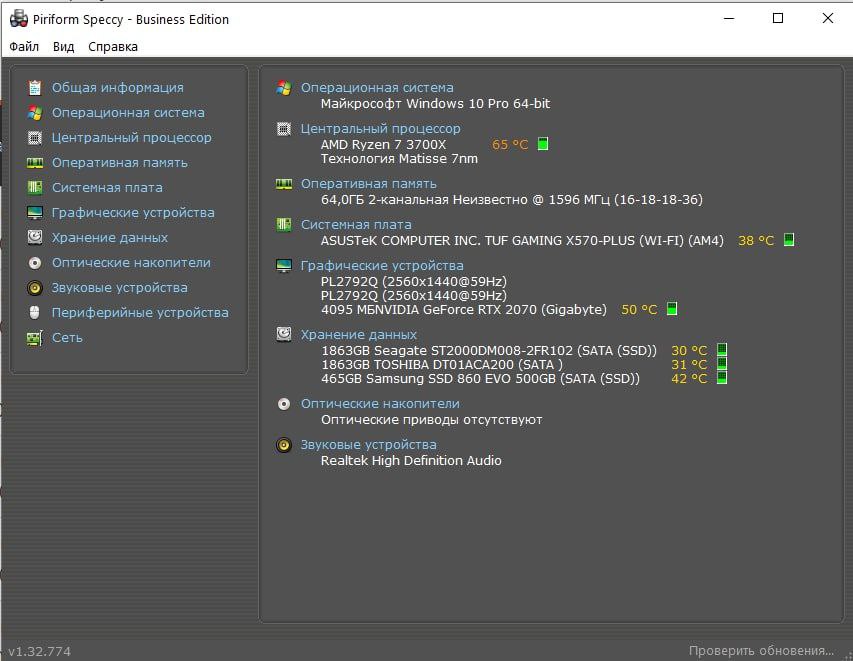Go to Системная плата in the sidebar
Image resolution: width=853 pixels, height=661 pixels.
(x=107, y=188)
